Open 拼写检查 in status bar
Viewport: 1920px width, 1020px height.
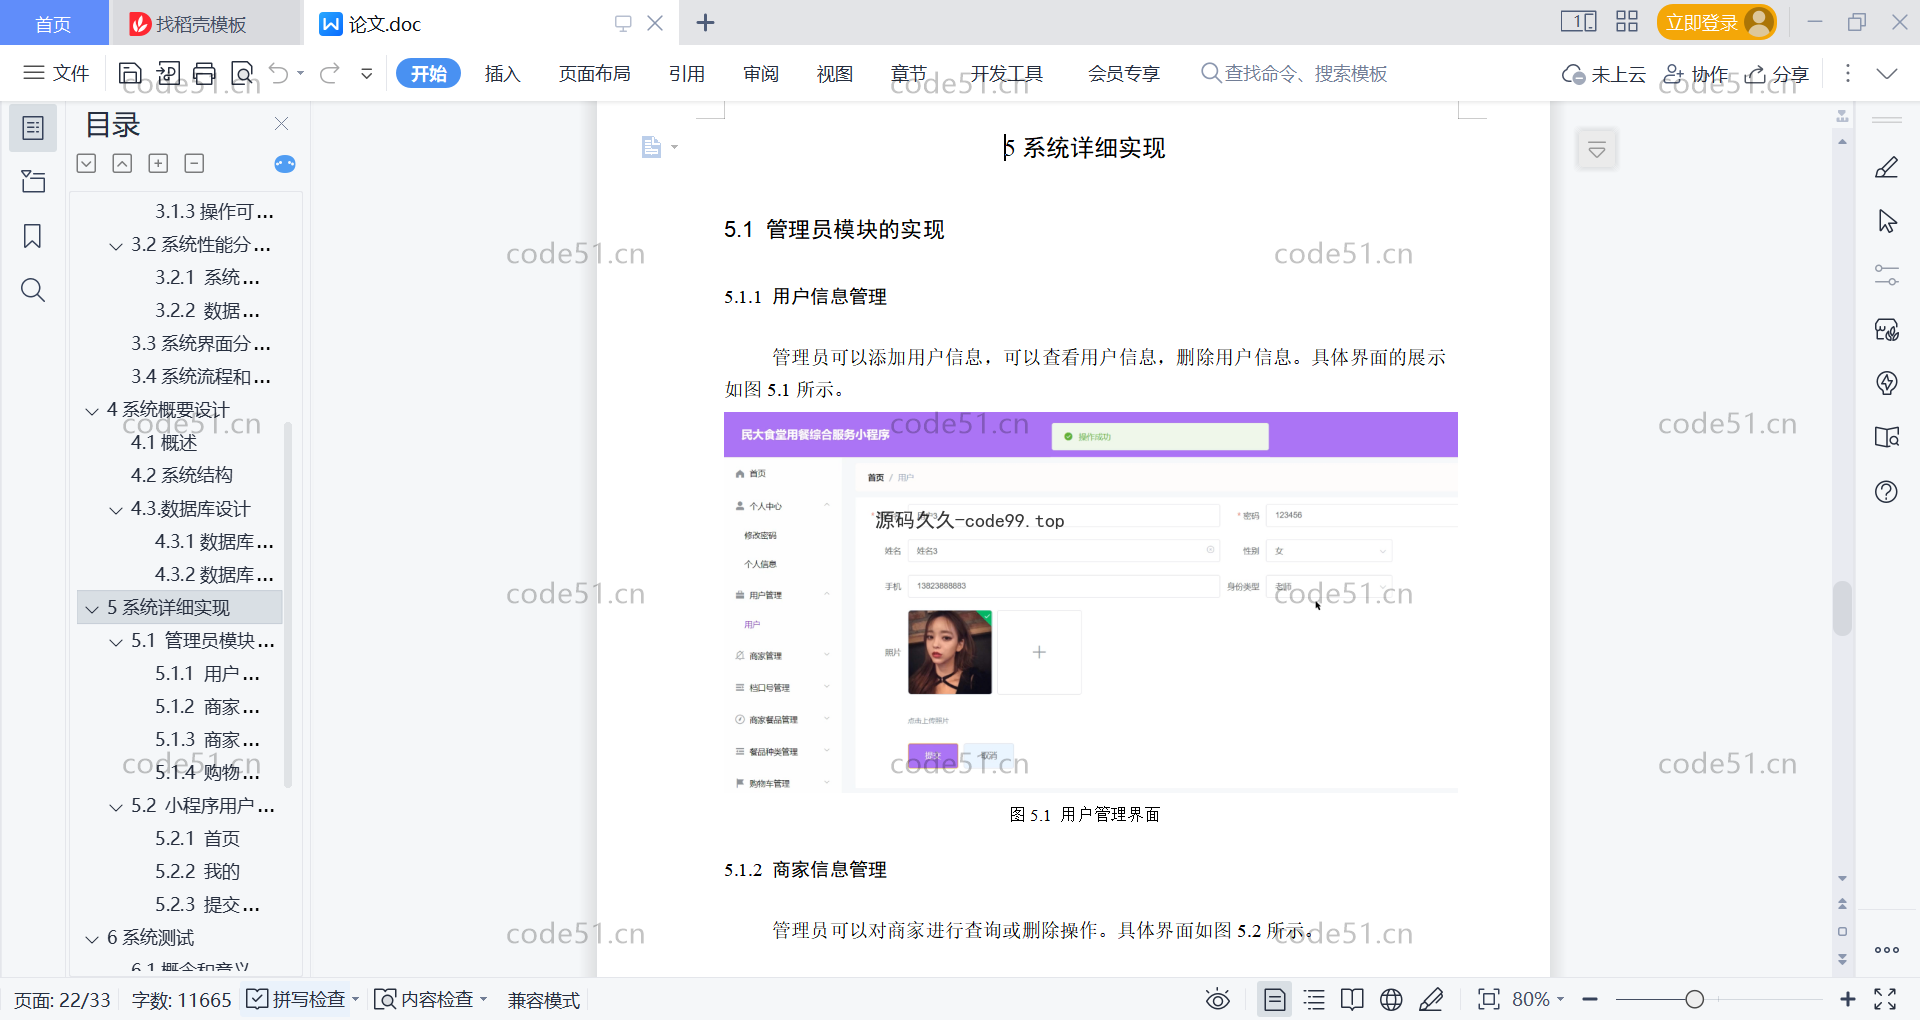pos(301,999)
